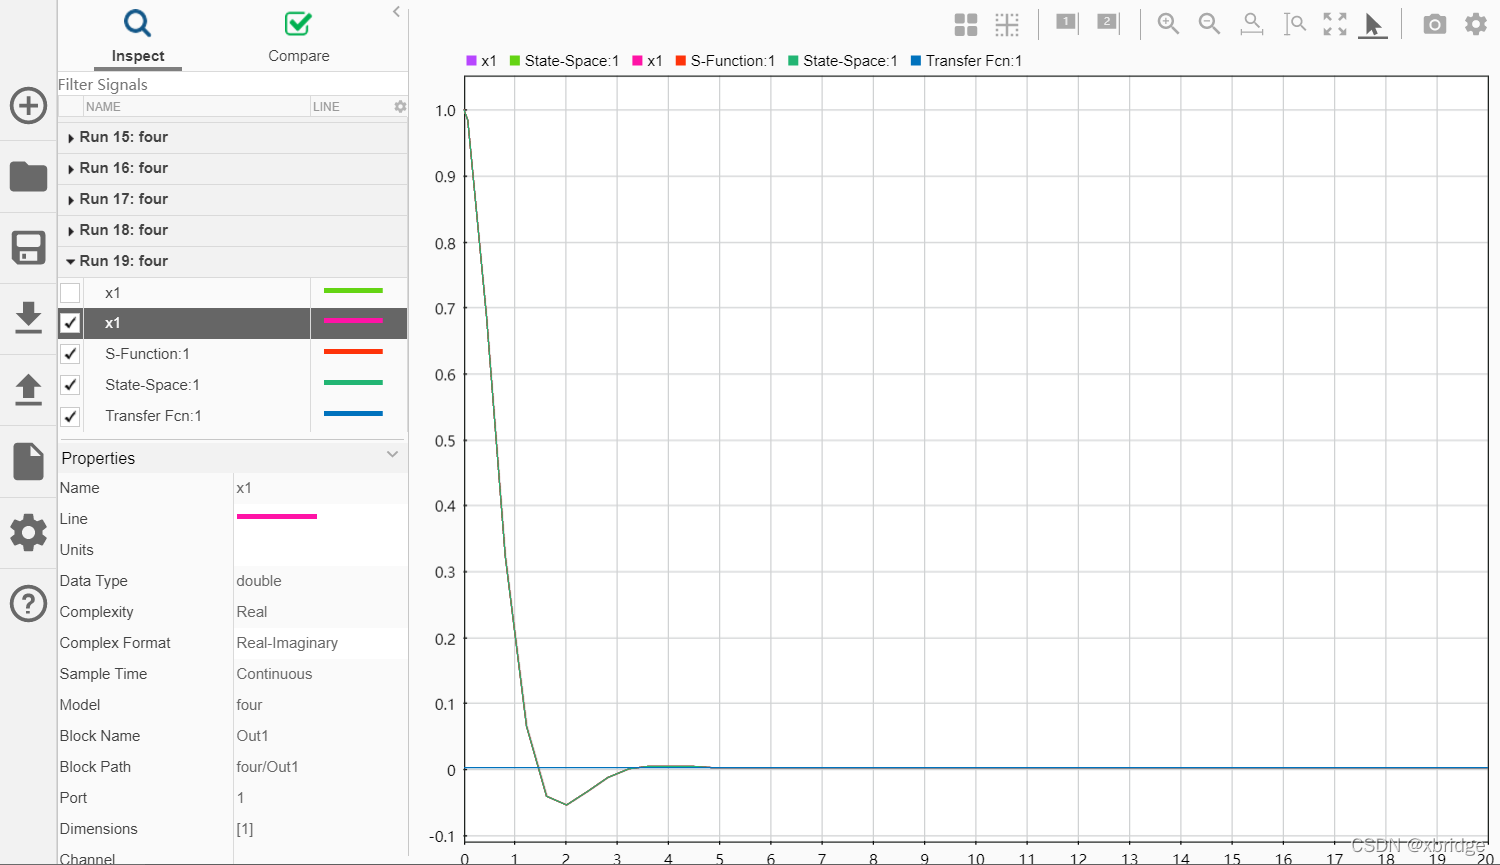Expand Run 15: four
This screenshot has height=865, width=1500.
tap(71, 138)
